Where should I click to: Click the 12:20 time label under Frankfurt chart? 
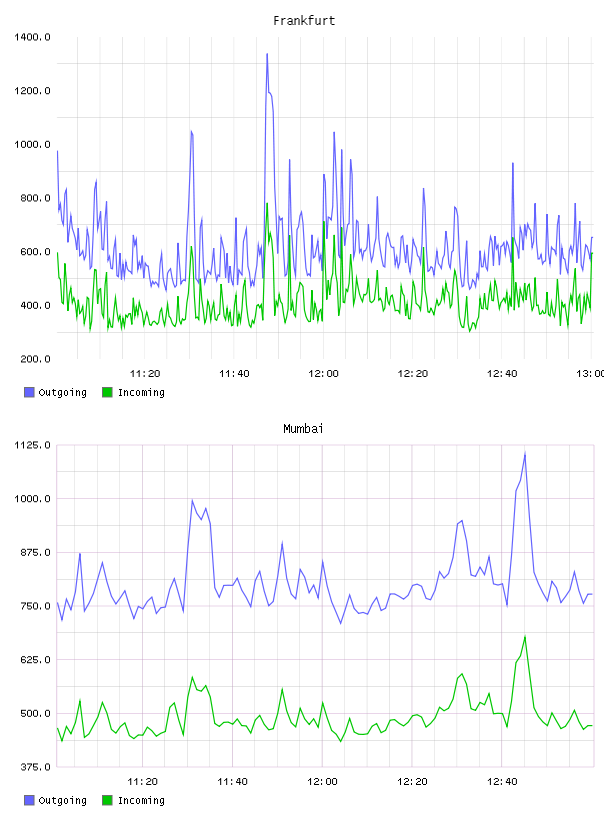413,374
